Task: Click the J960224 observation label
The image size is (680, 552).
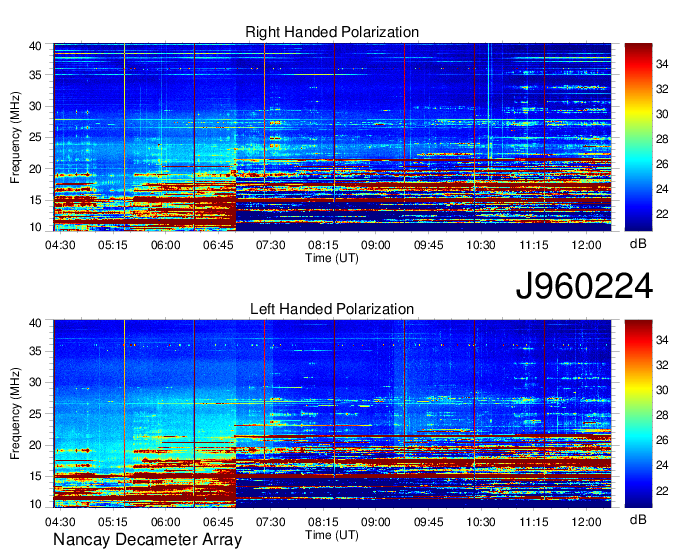Action: 584,286
